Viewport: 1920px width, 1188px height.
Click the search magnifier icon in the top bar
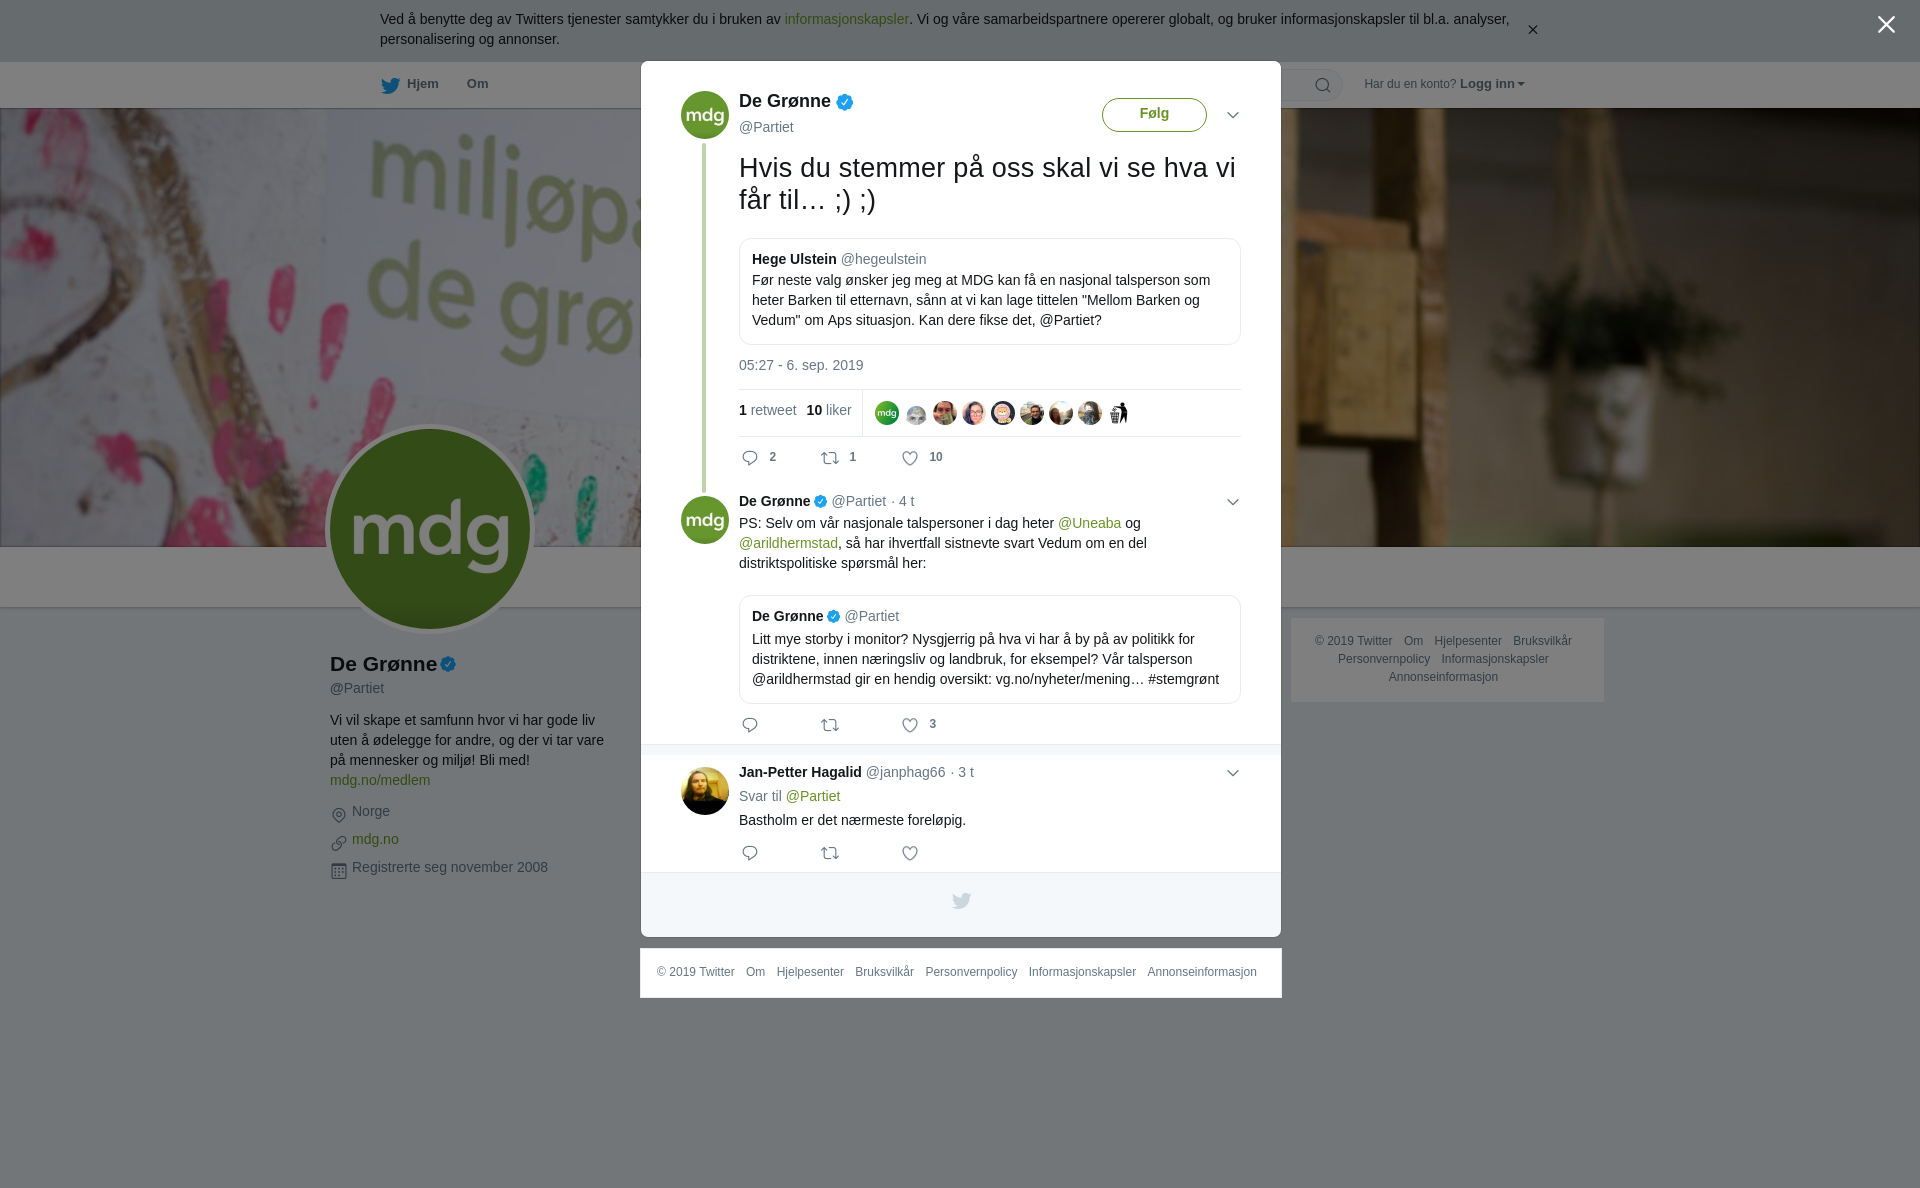[1323, 85]
